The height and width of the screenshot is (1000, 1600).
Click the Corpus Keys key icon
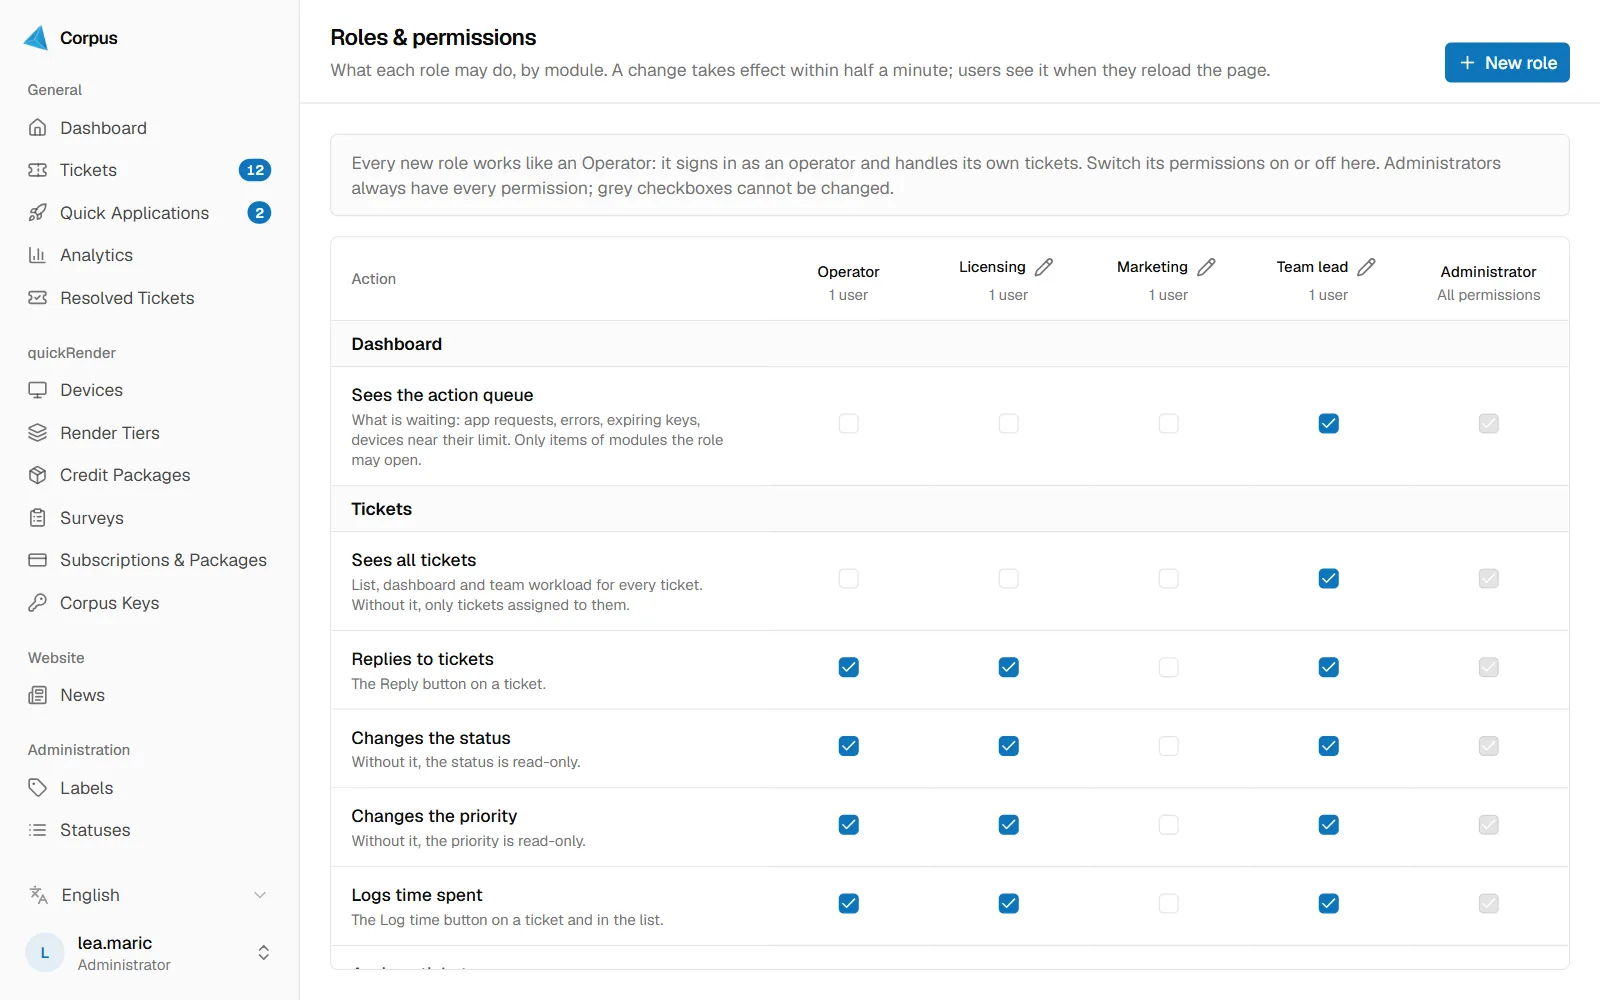click(x=38, y=603)
